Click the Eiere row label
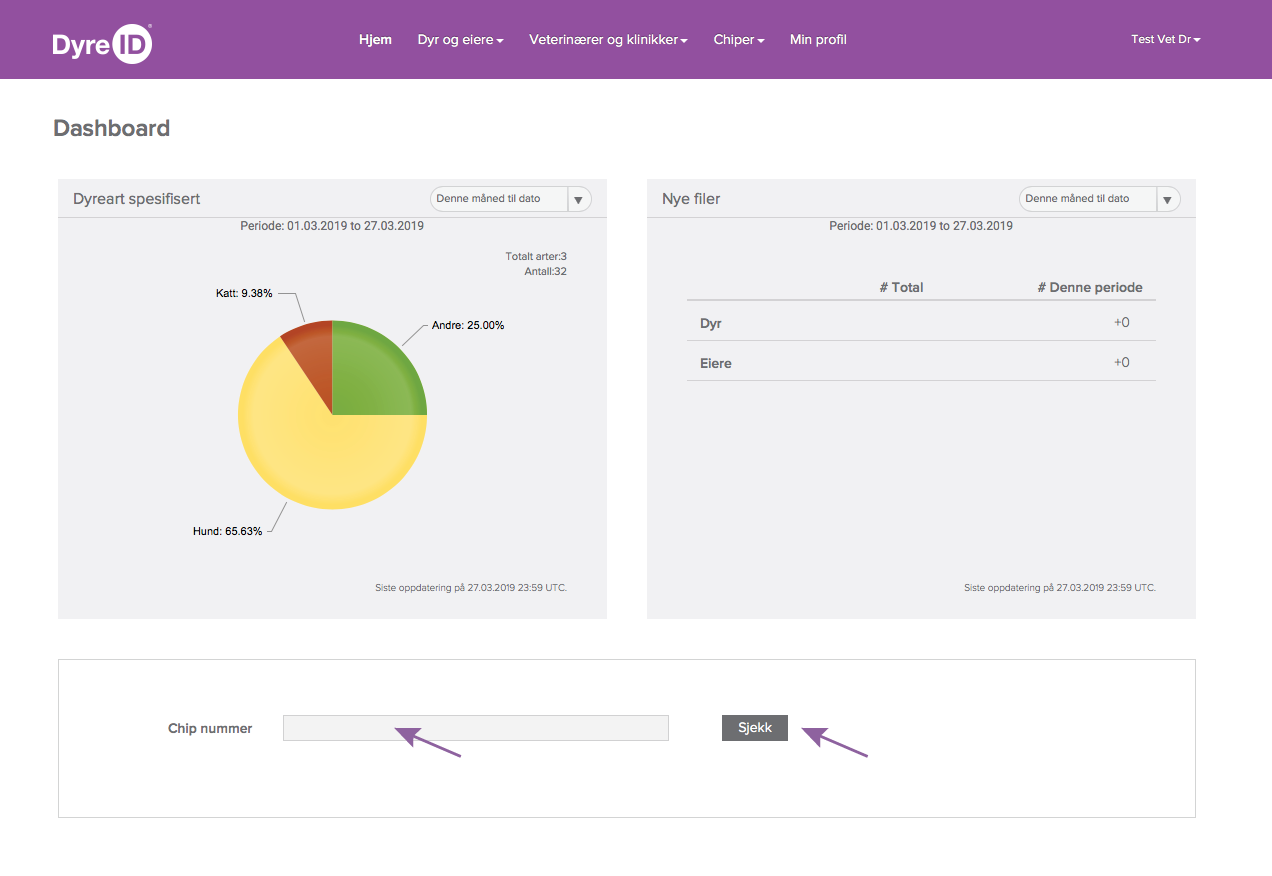This screenshot has height=876, width=1272. pos(716,363)
